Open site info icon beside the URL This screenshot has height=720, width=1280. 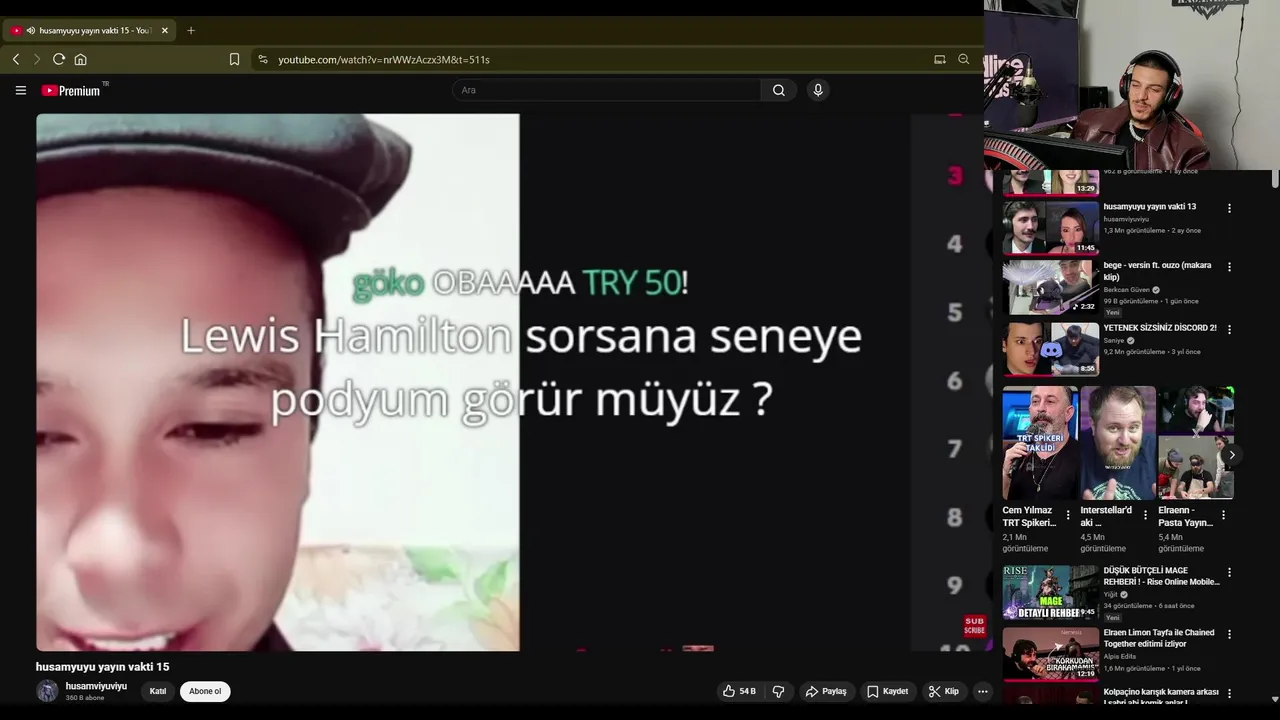coord(263,59)
